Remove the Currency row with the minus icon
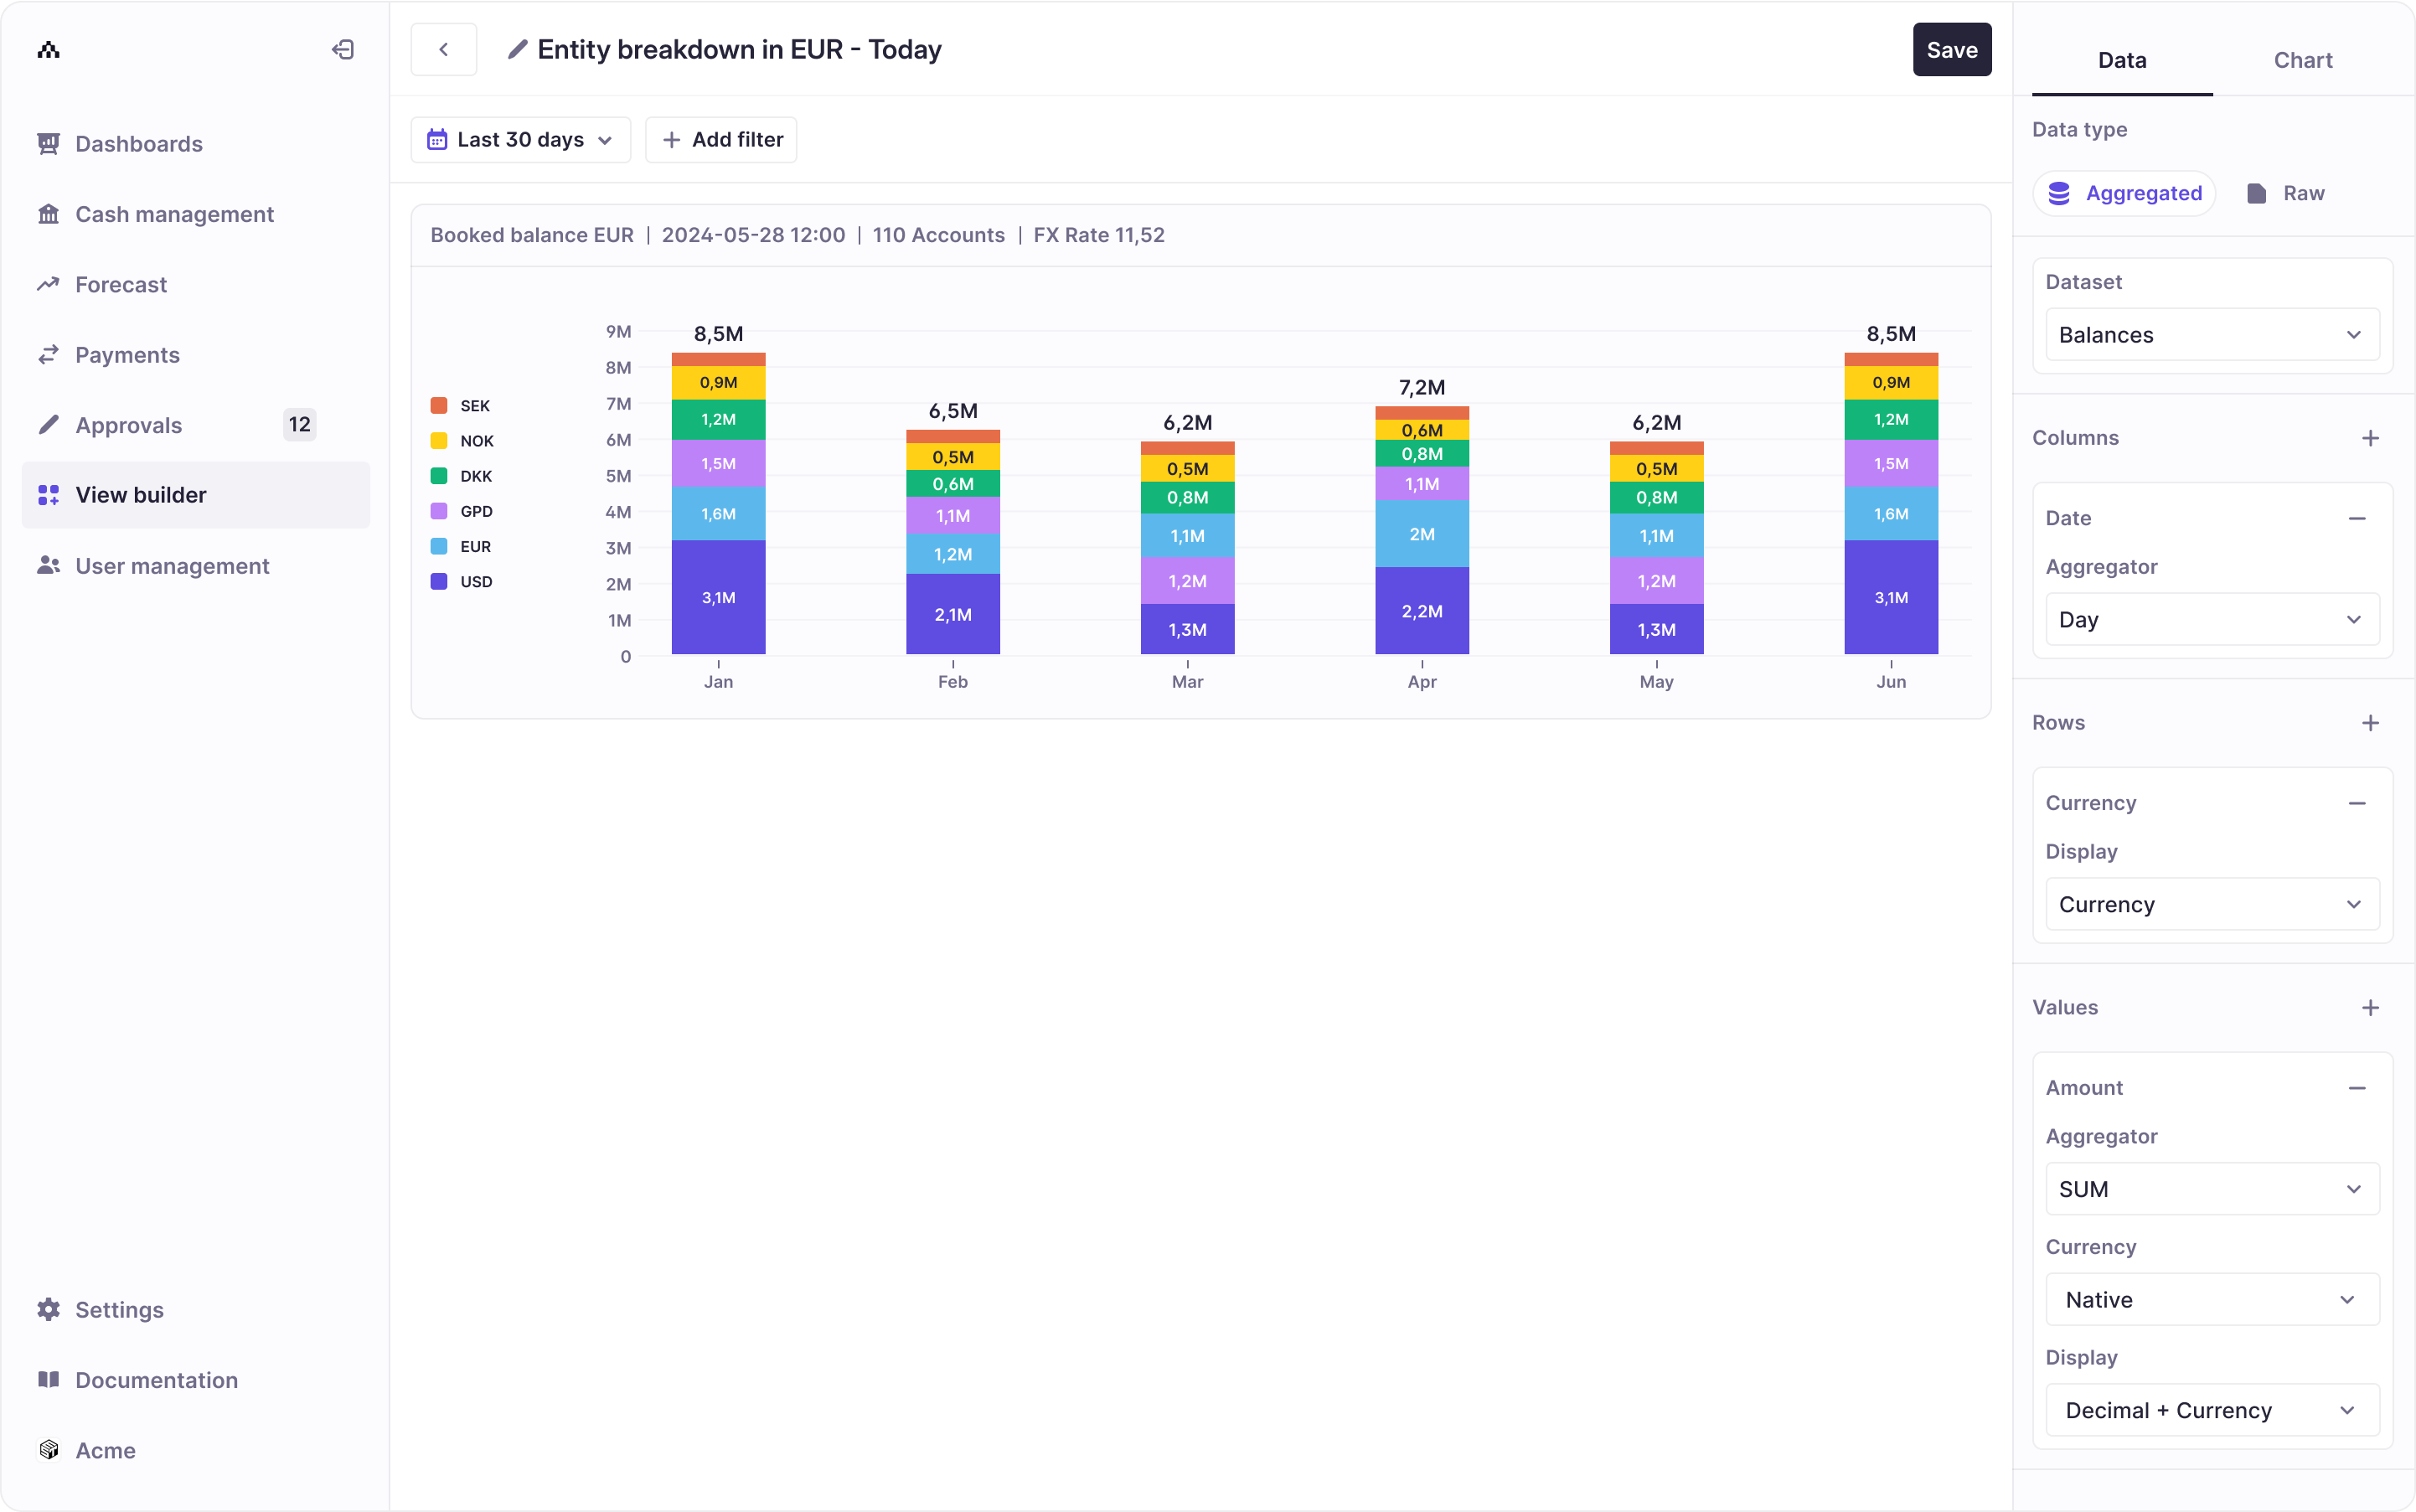The image size is (2416, 1512). coord(2356,803)
